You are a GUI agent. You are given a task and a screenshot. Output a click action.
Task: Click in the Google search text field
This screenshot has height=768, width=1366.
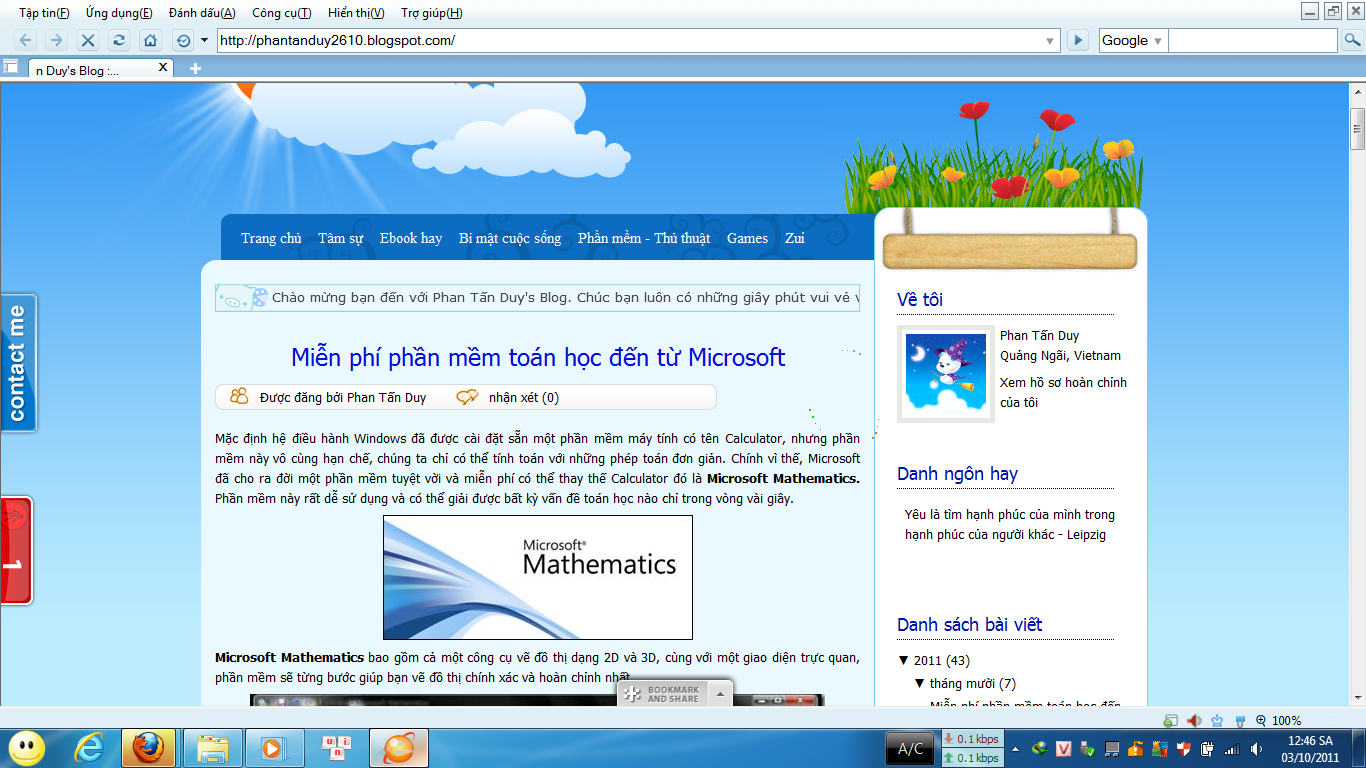1252,40
